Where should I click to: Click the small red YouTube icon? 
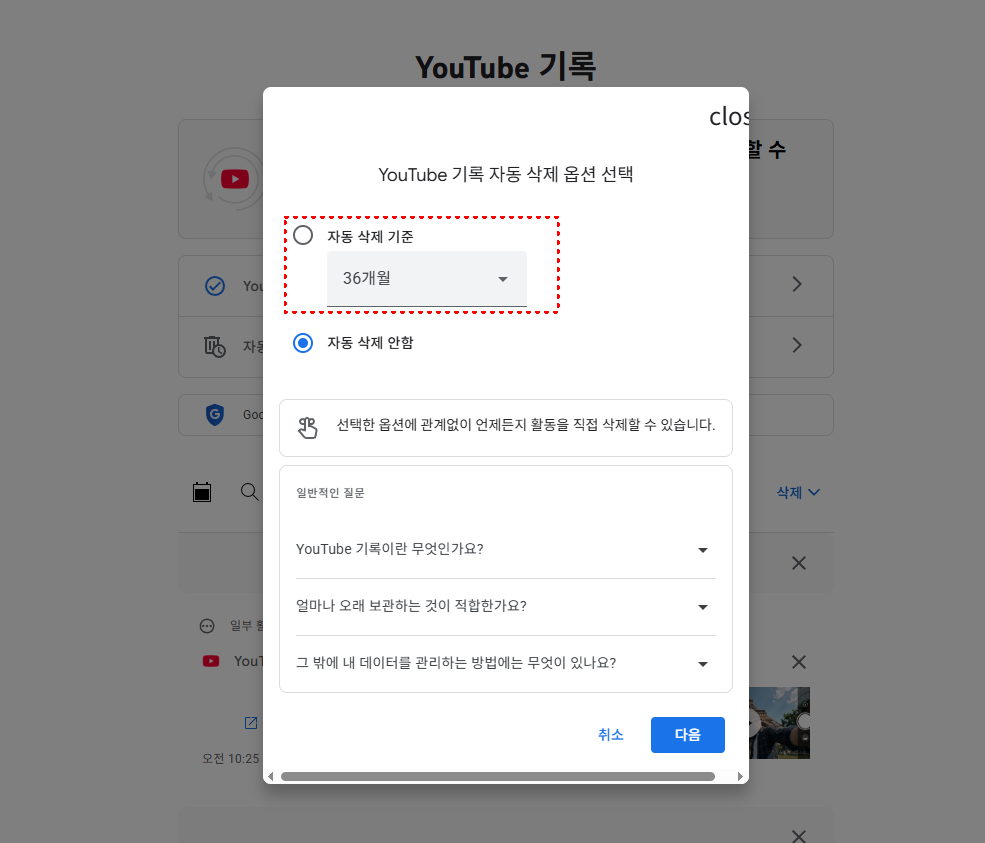pyautogui.click(x=211, y=661)
